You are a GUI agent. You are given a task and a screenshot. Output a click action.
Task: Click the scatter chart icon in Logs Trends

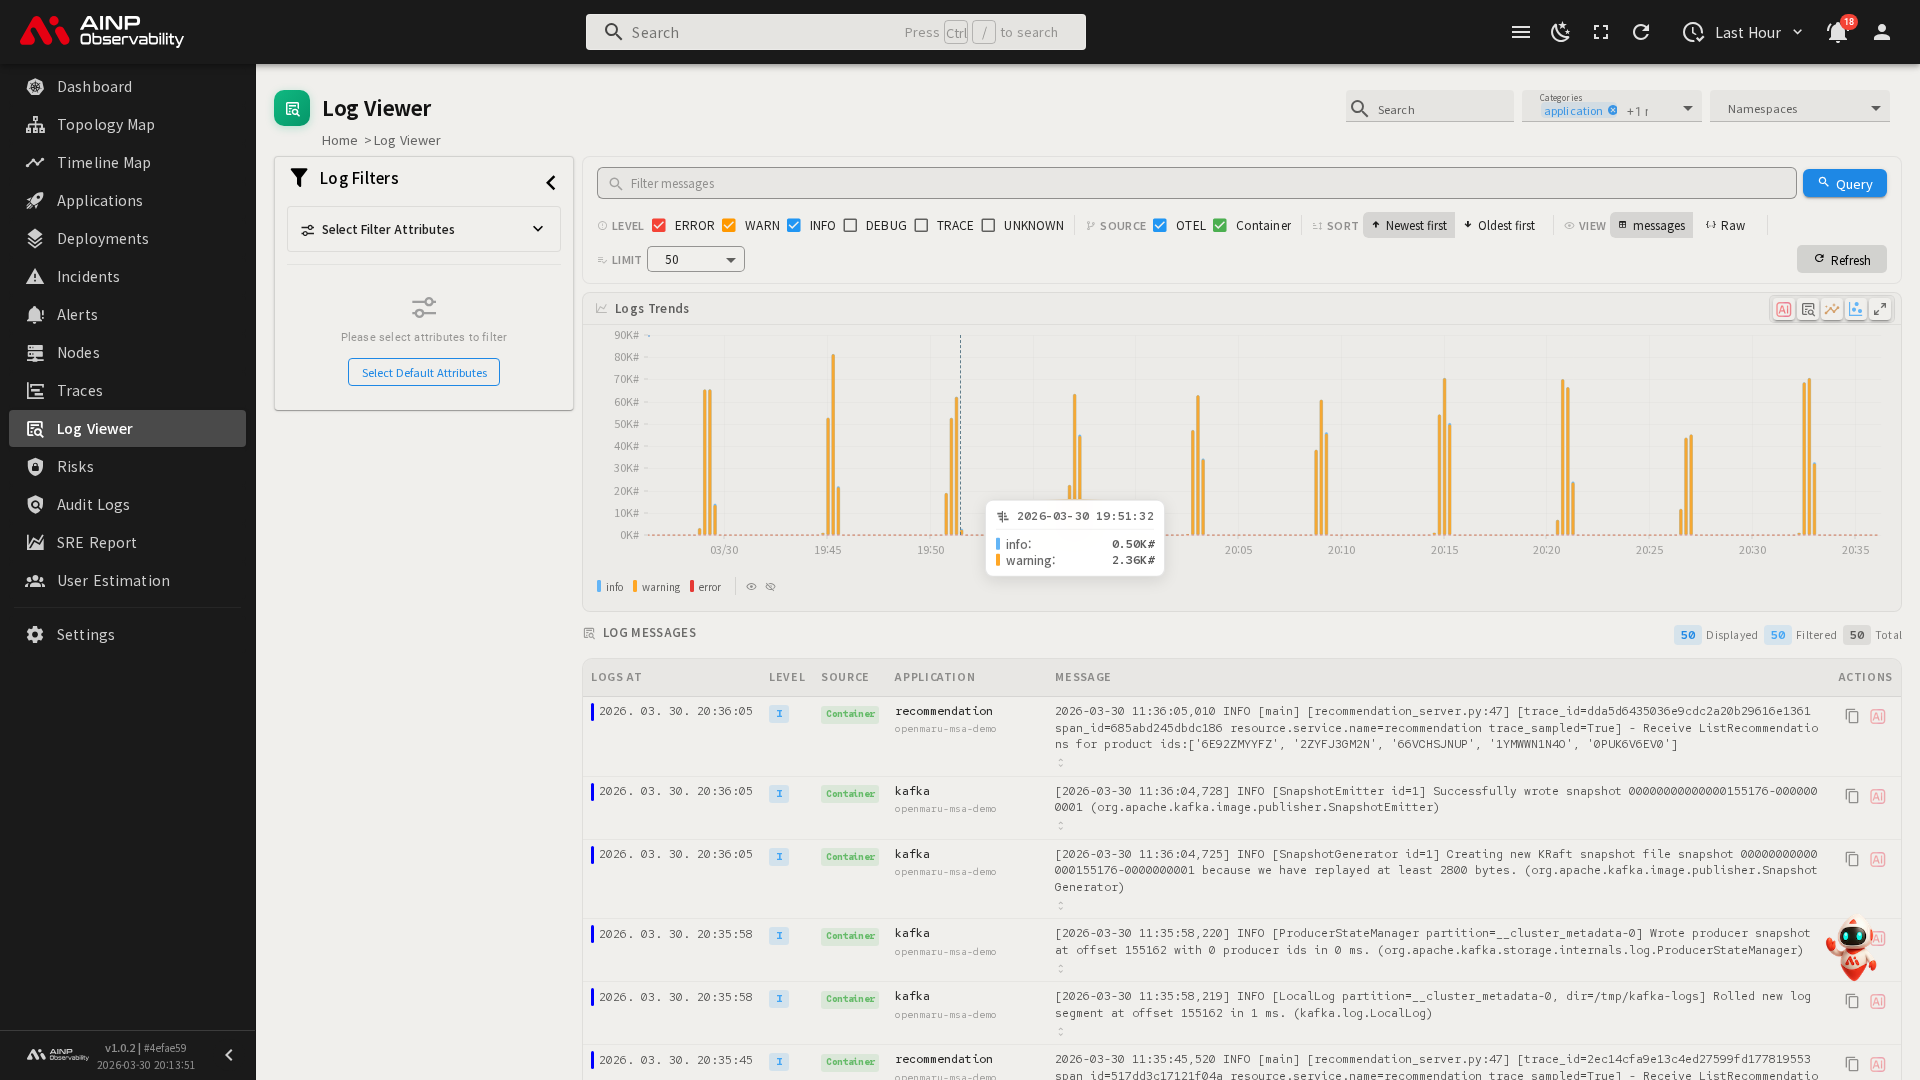point(1856,309)
